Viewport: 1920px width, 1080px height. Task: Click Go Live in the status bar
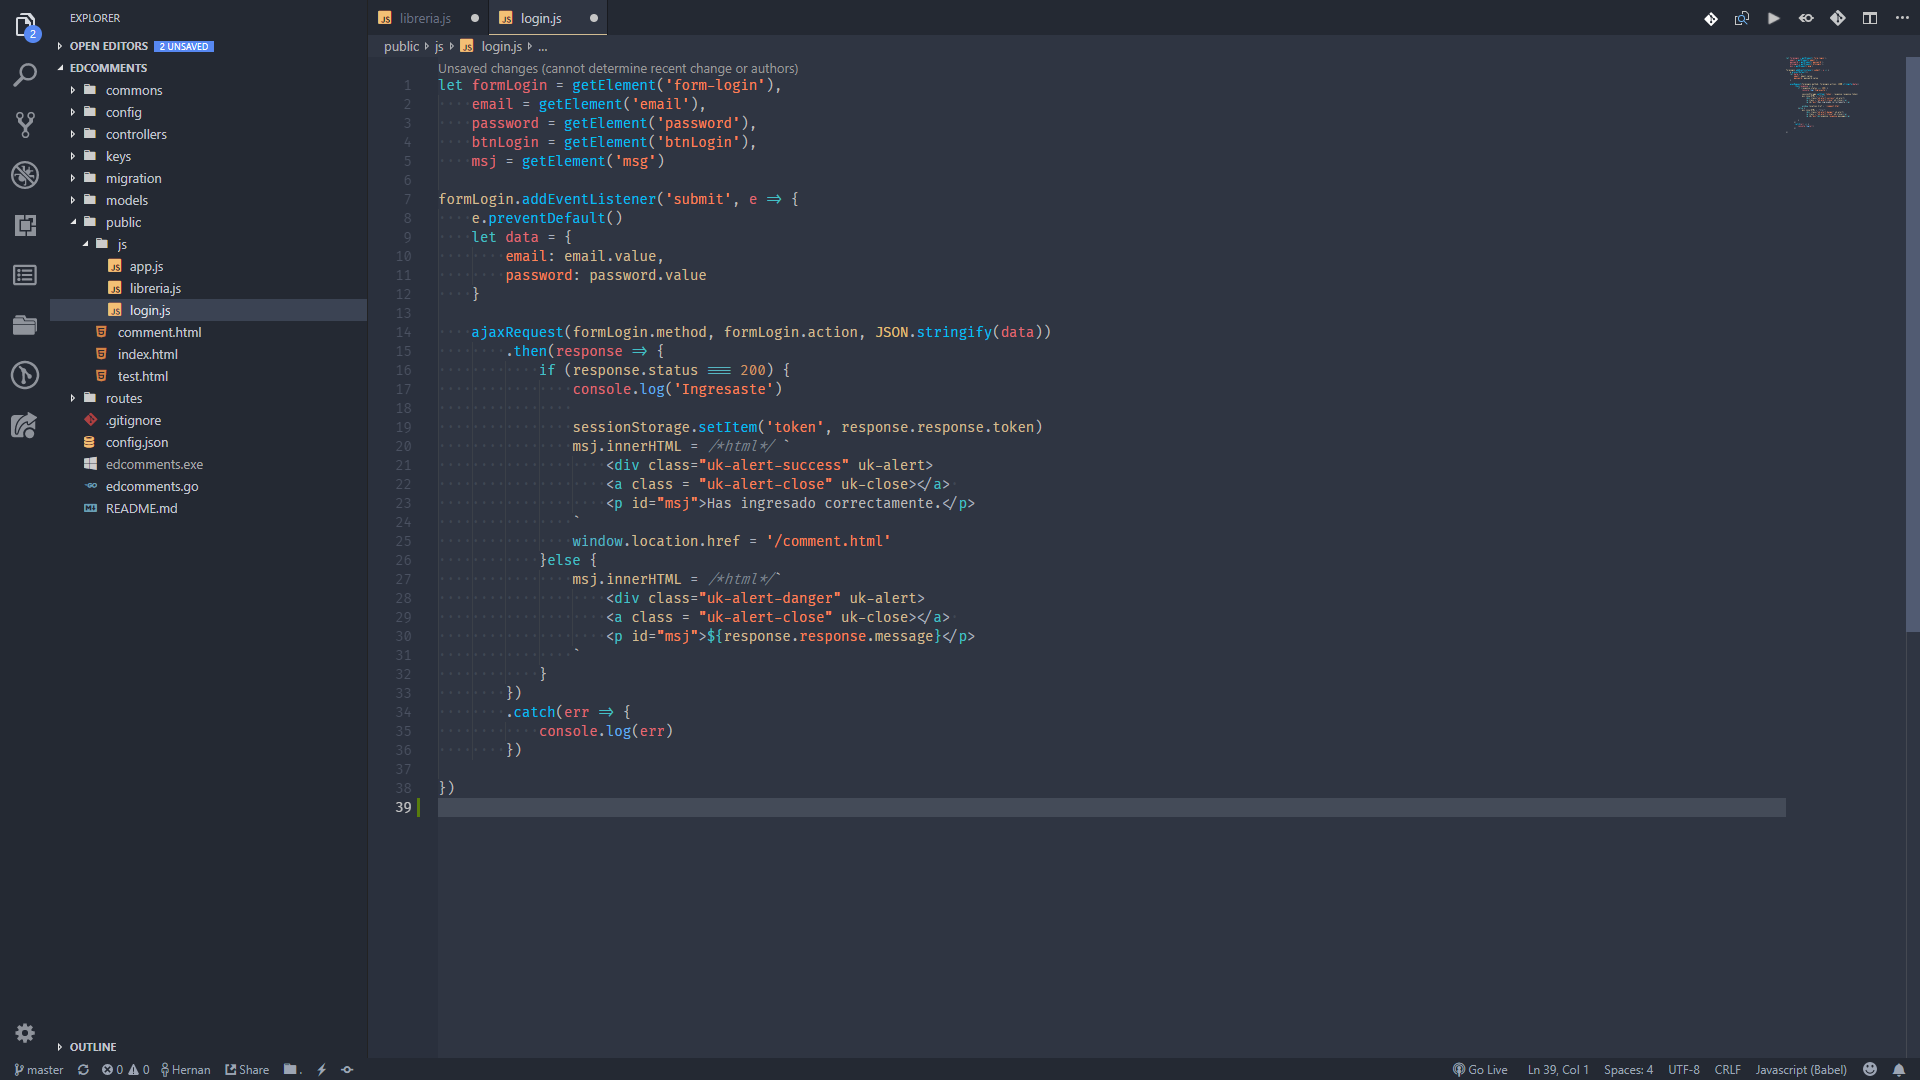point(1480,1069)
